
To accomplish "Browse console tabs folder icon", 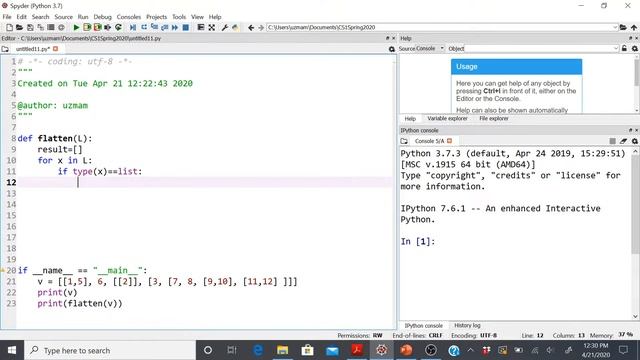I will pos(404,141).
